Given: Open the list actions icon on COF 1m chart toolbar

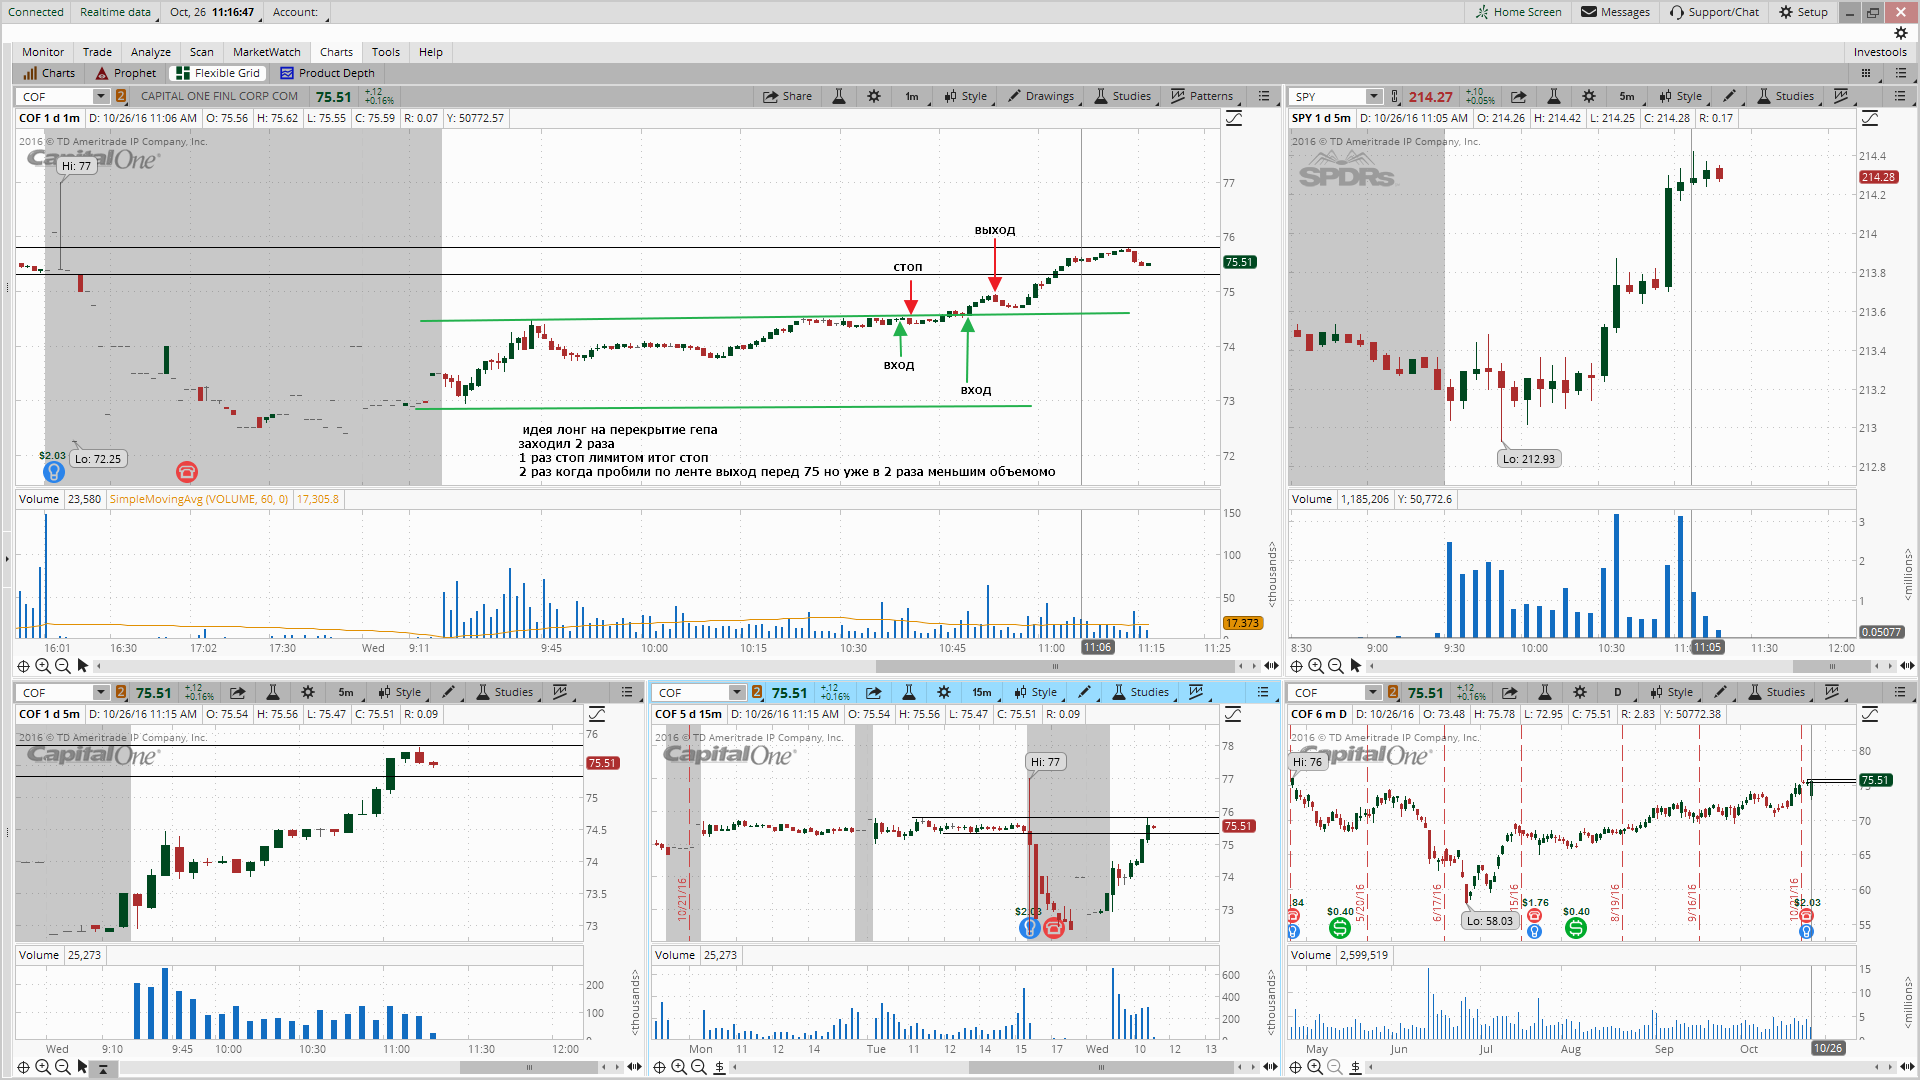Looking at the screenshot, I should pos(1264,96).
